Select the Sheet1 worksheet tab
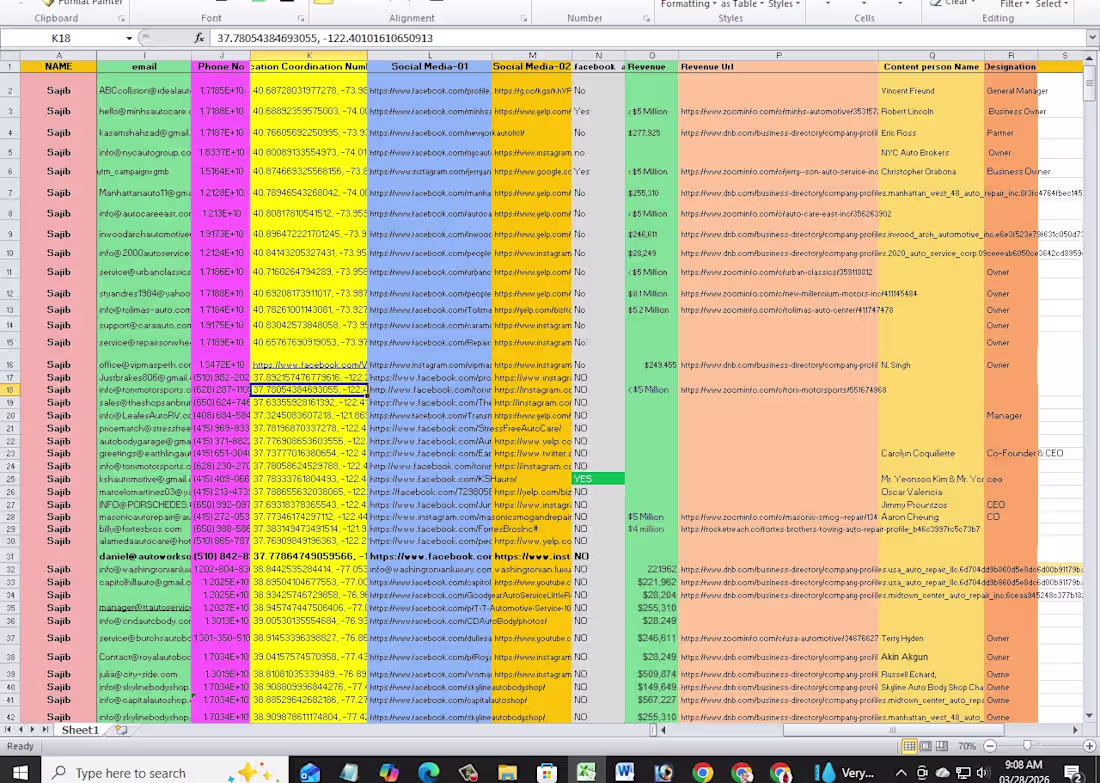 80,730
